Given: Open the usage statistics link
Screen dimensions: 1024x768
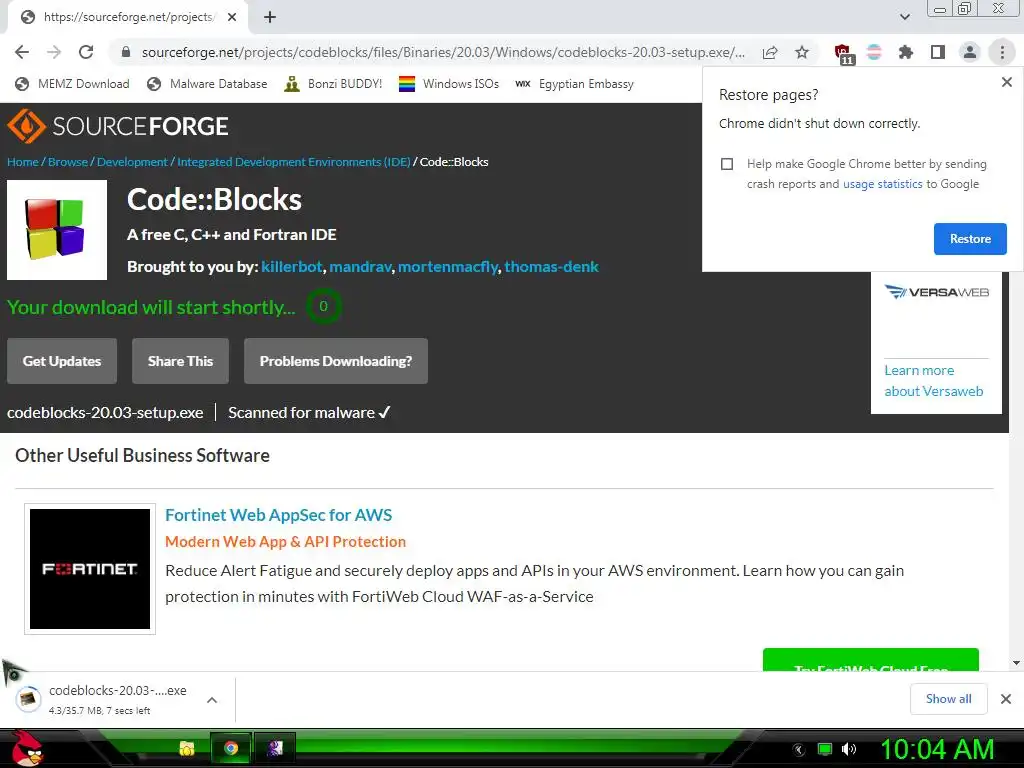Looking at the screenshot, I should pos(882,184).
